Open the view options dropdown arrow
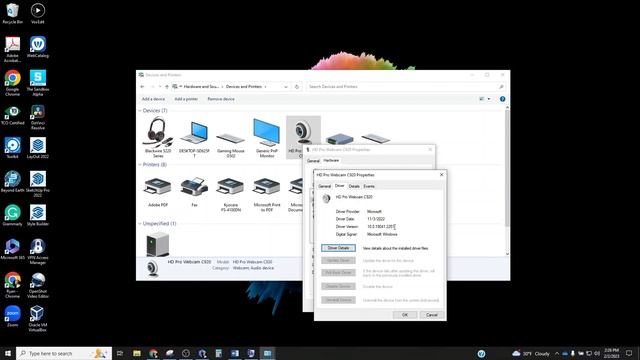Viewport: 640px width, 360px height. (489, 99)
